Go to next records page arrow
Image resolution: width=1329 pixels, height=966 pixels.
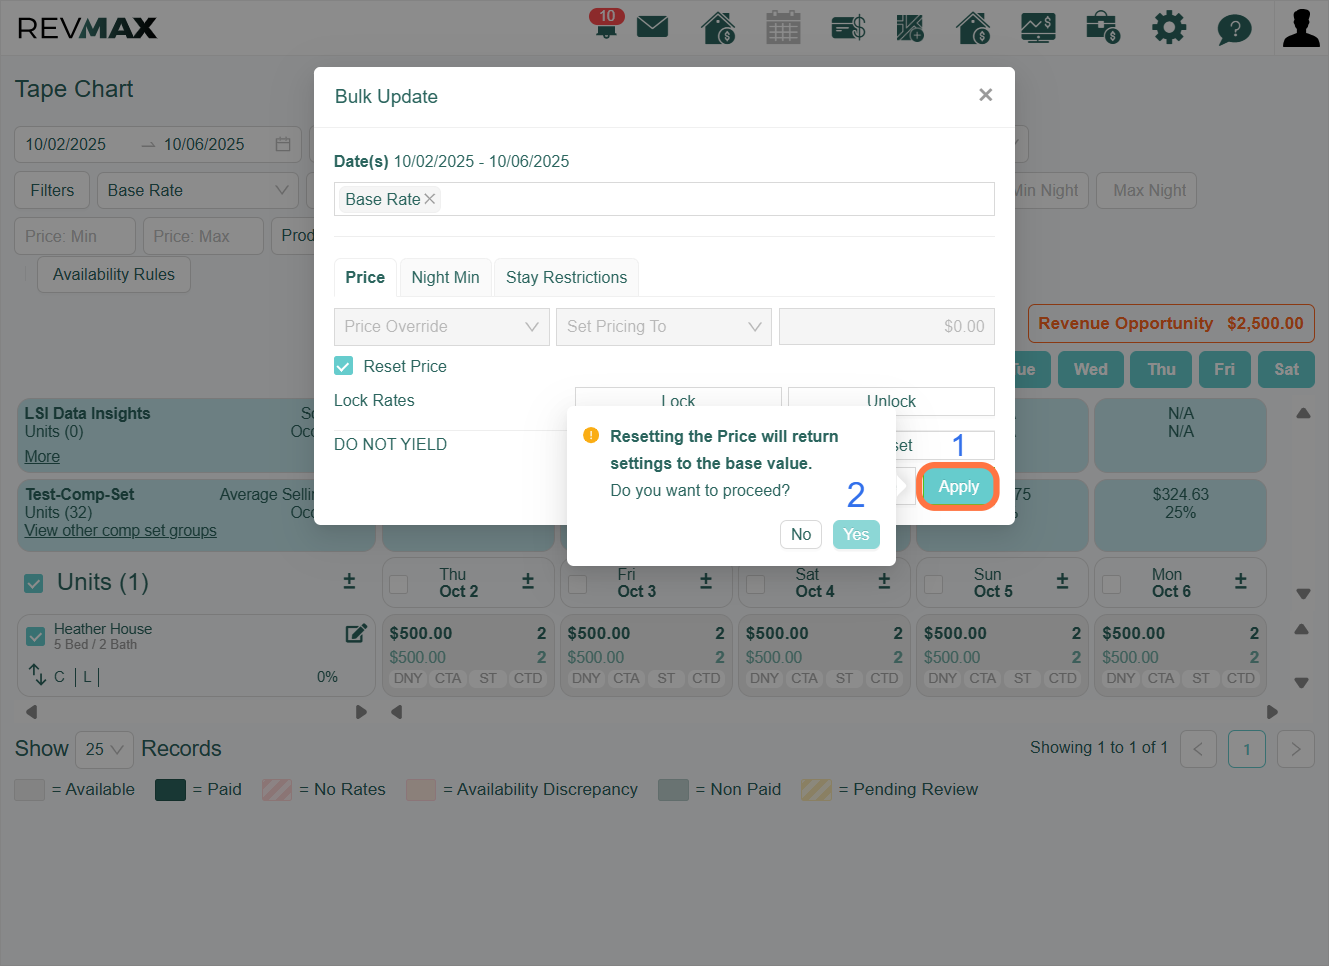[x=1295, y=749]
